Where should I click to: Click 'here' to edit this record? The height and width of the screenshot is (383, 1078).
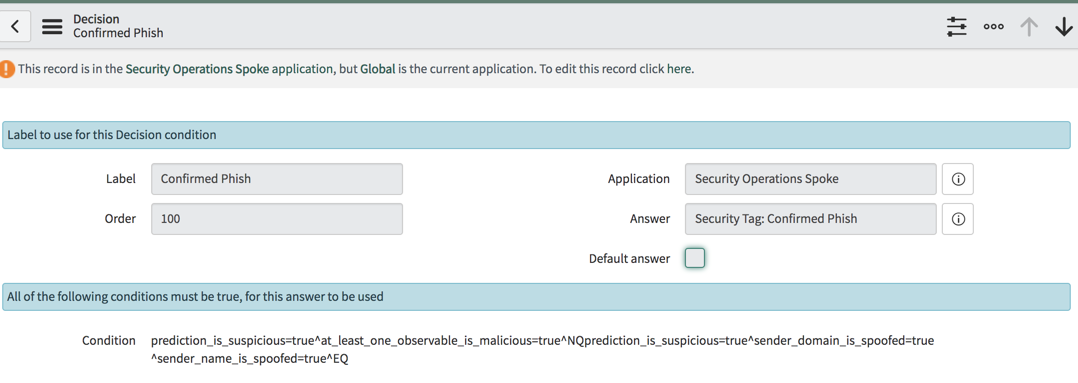tap(679, 69)
